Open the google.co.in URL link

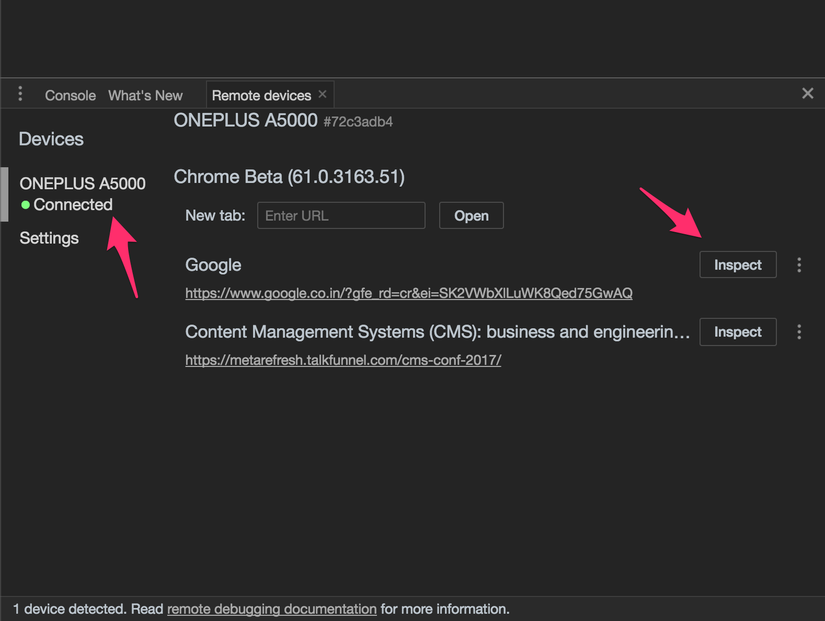pyautogui.click(x=409, y=293)
